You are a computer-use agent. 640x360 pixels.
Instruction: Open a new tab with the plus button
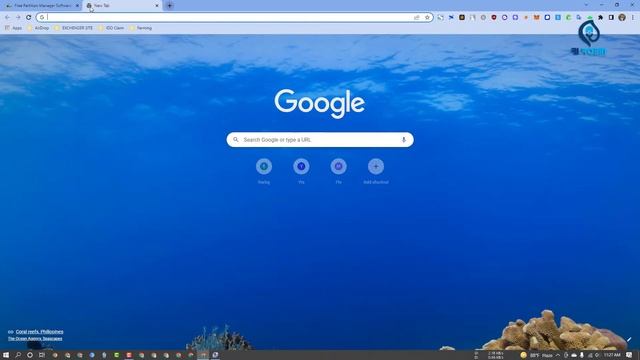tap(169, 6)
